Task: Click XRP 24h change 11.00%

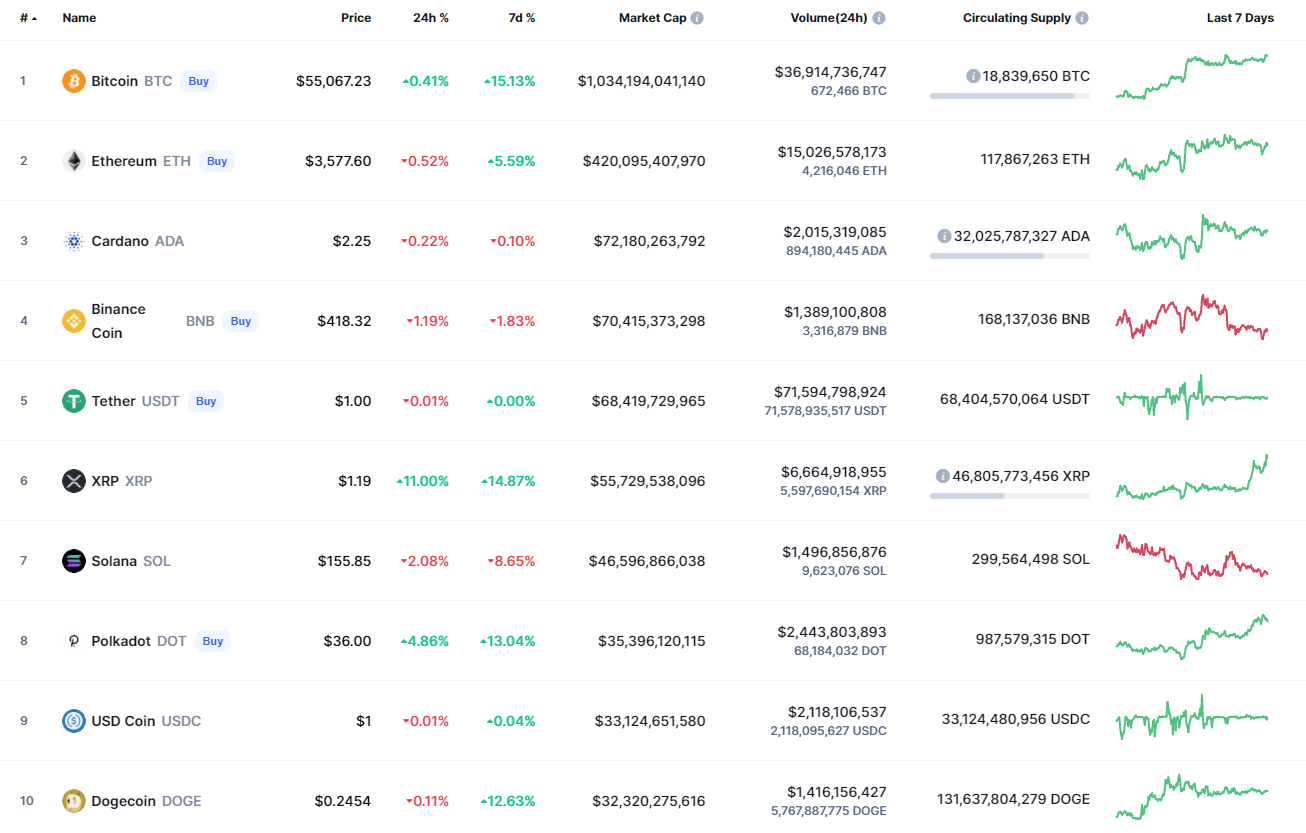Action: click(422, 481)
